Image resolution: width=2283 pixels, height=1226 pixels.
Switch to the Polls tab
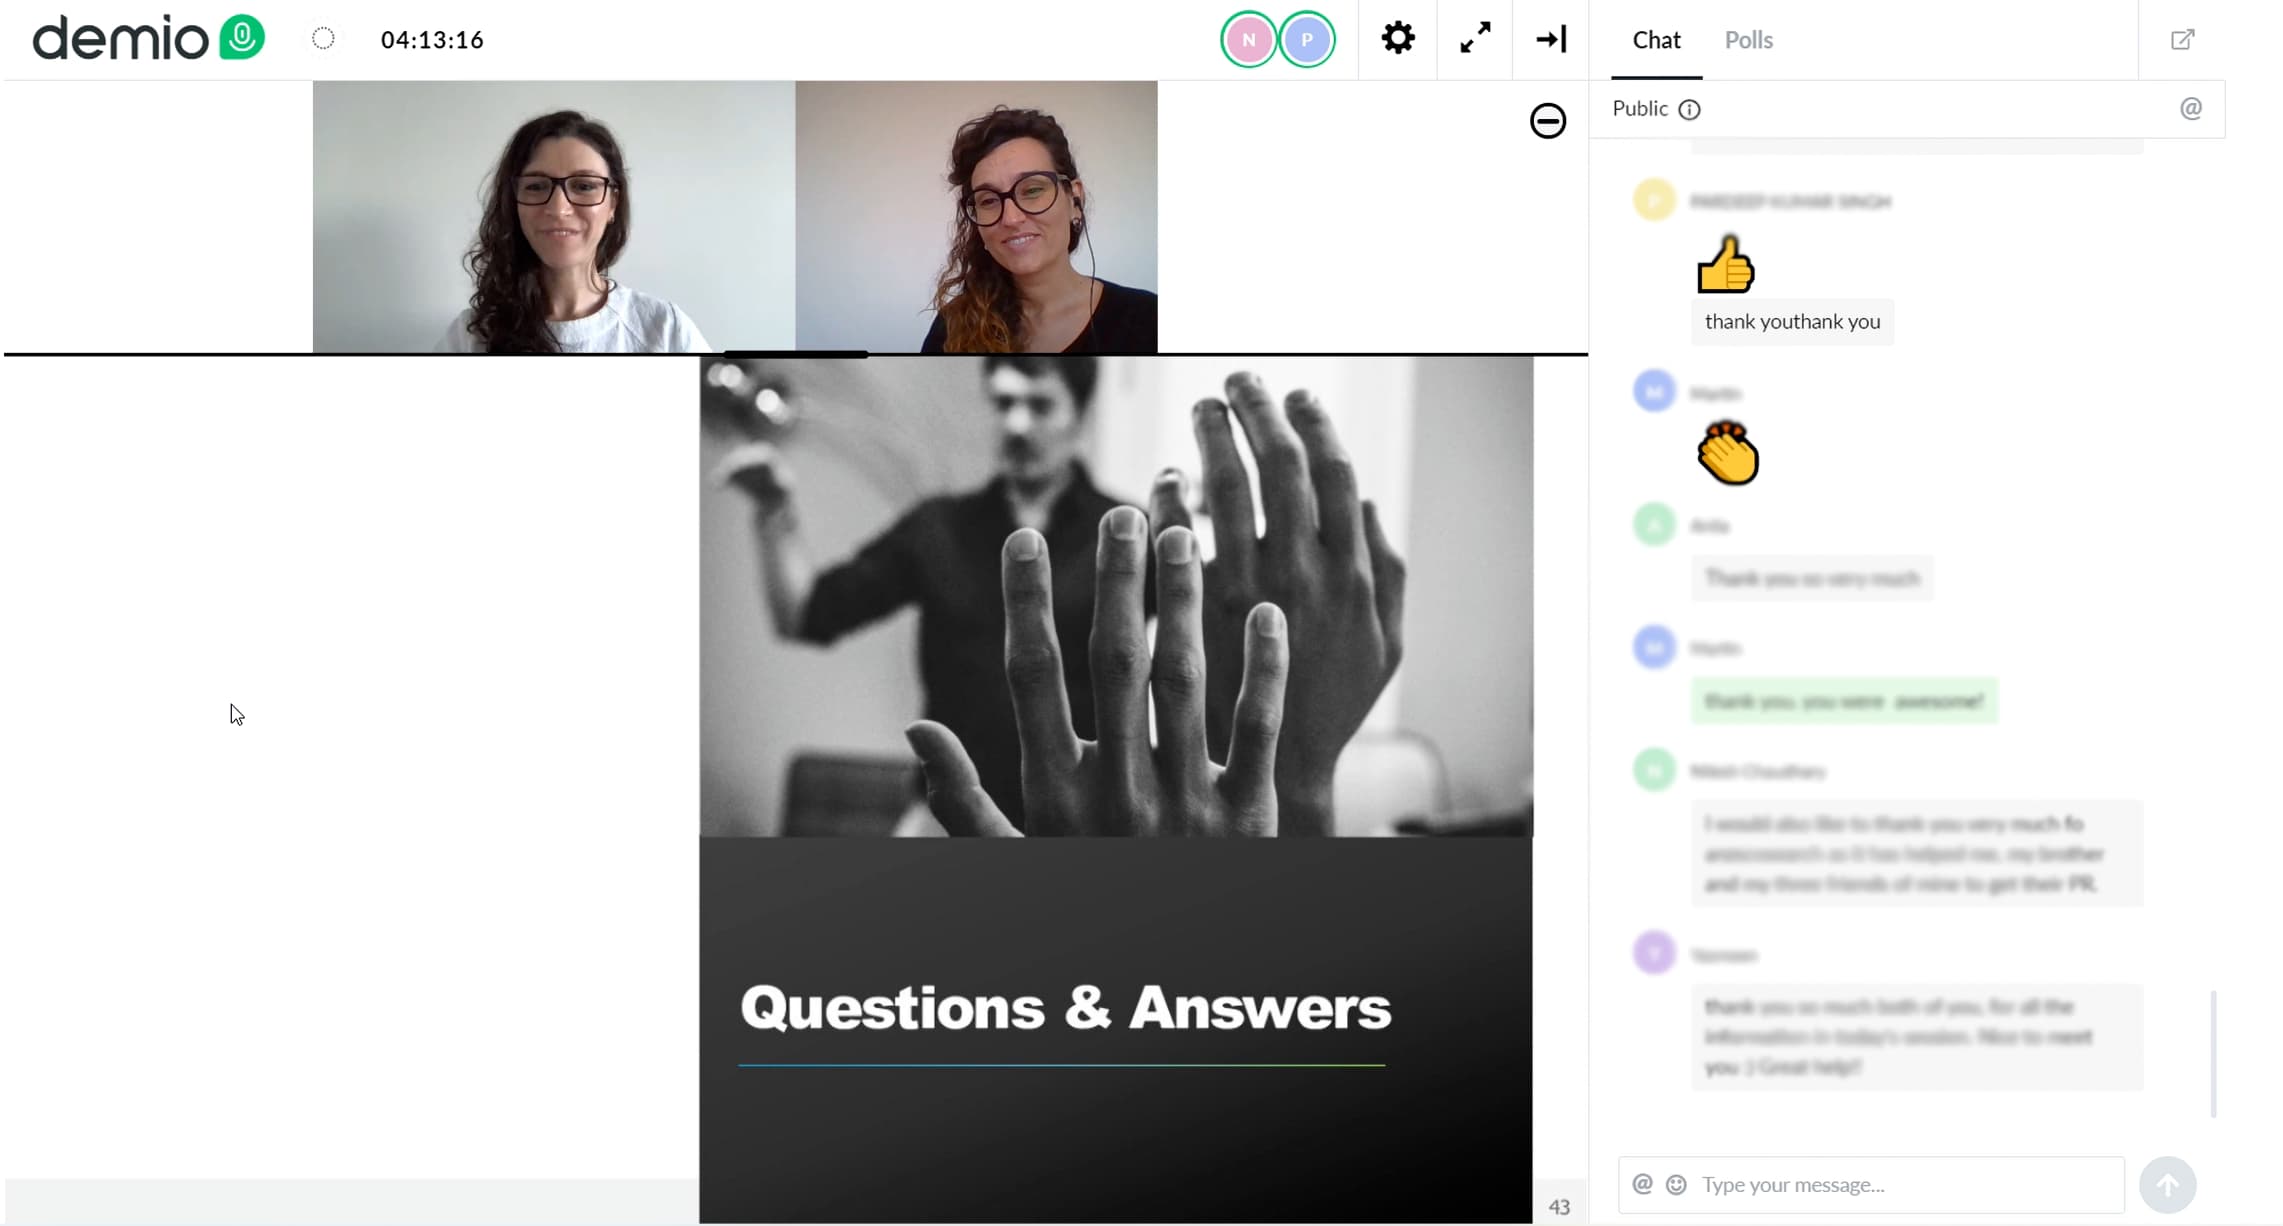(1748, 40)
